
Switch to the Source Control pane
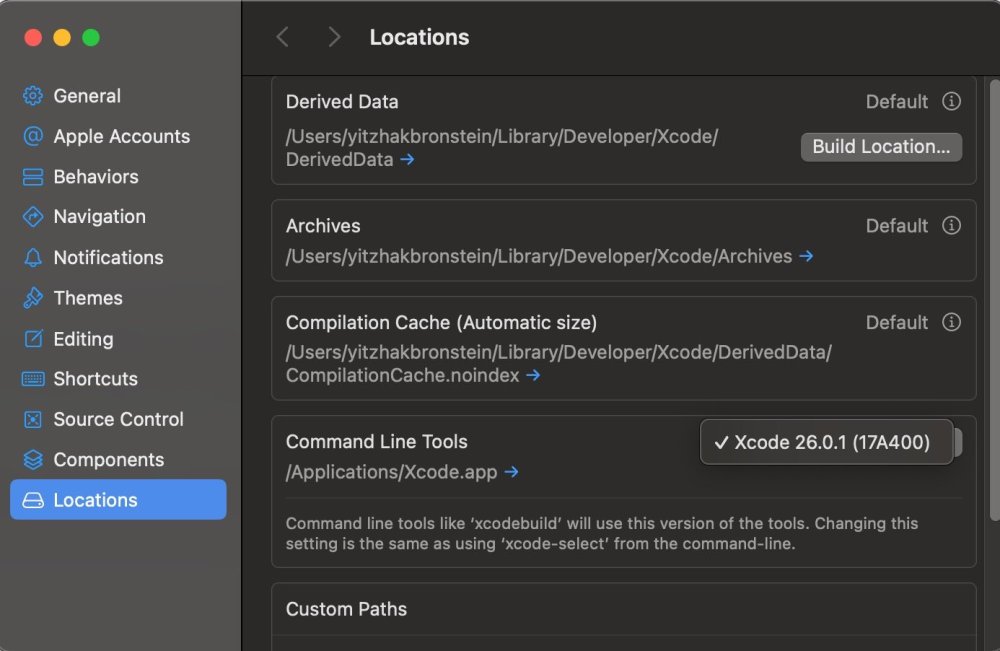[118, 420]
